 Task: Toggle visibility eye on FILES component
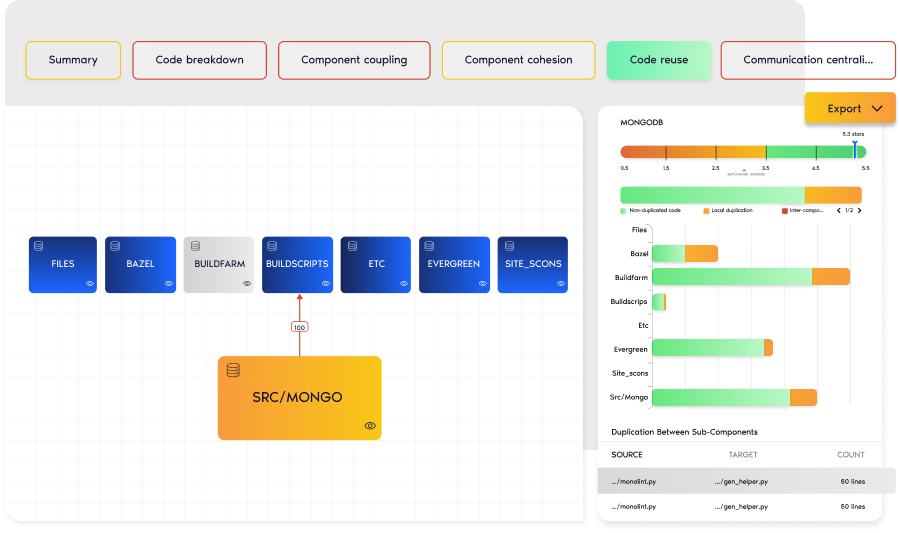point(90,283)
